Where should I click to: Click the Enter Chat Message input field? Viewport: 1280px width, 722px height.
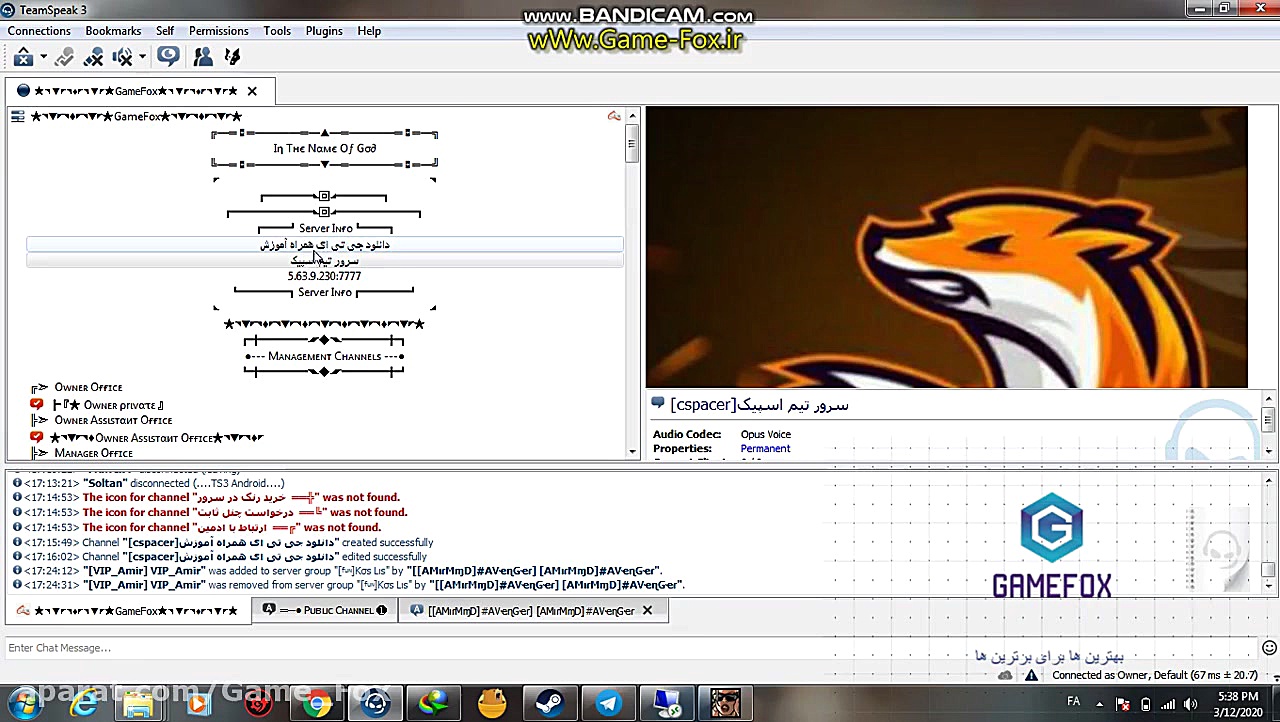[x=630, y=648]
